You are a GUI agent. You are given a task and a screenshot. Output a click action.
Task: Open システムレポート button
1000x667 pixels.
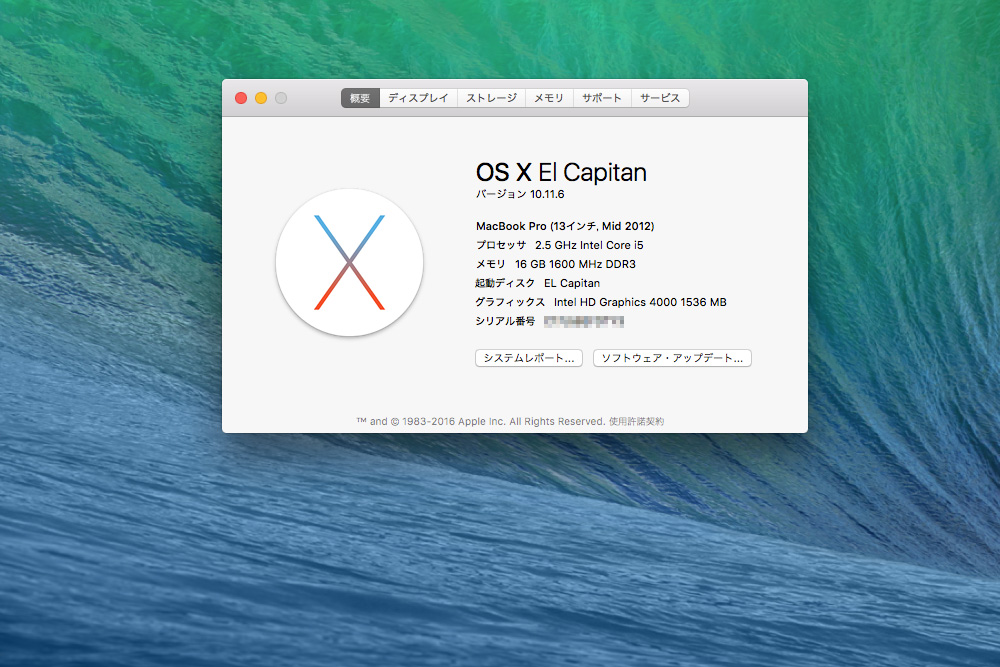click(x=529, y=358)
